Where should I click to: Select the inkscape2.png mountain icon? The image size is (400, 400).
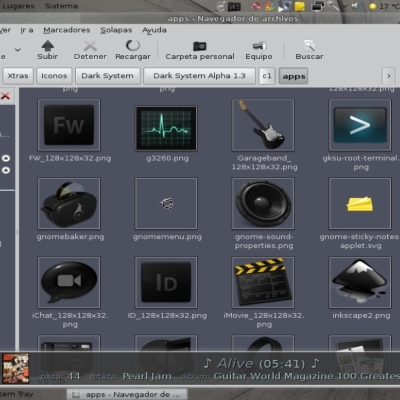(x=360, y=282)
